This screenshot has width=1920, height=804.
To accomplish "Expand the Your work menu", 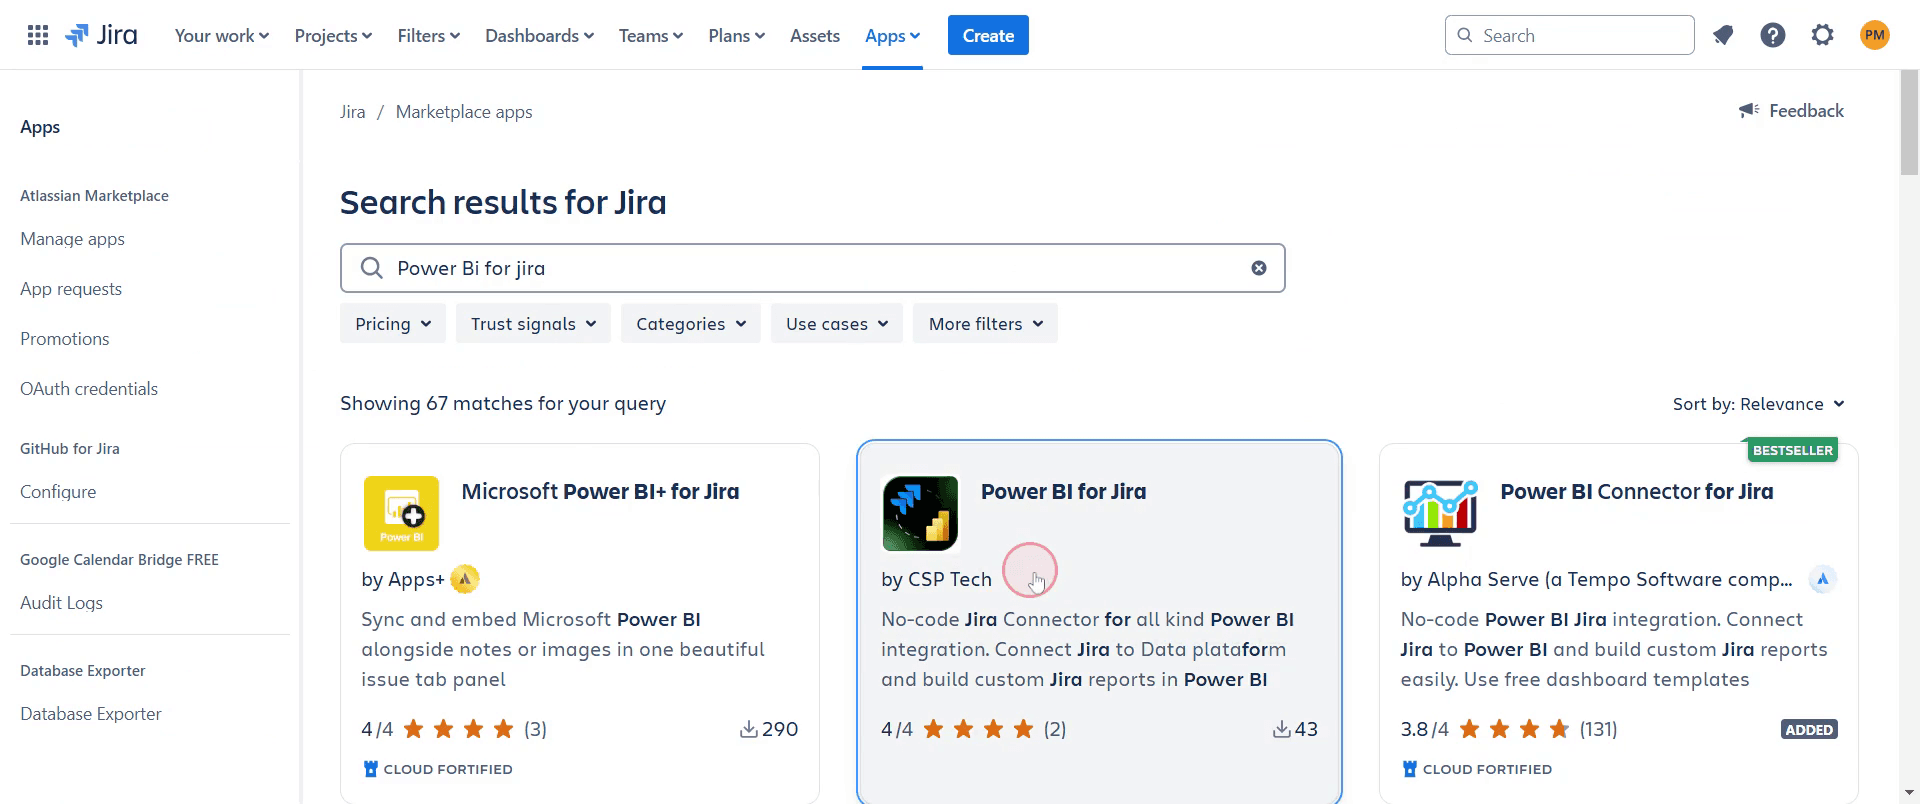I will (222, 36).
